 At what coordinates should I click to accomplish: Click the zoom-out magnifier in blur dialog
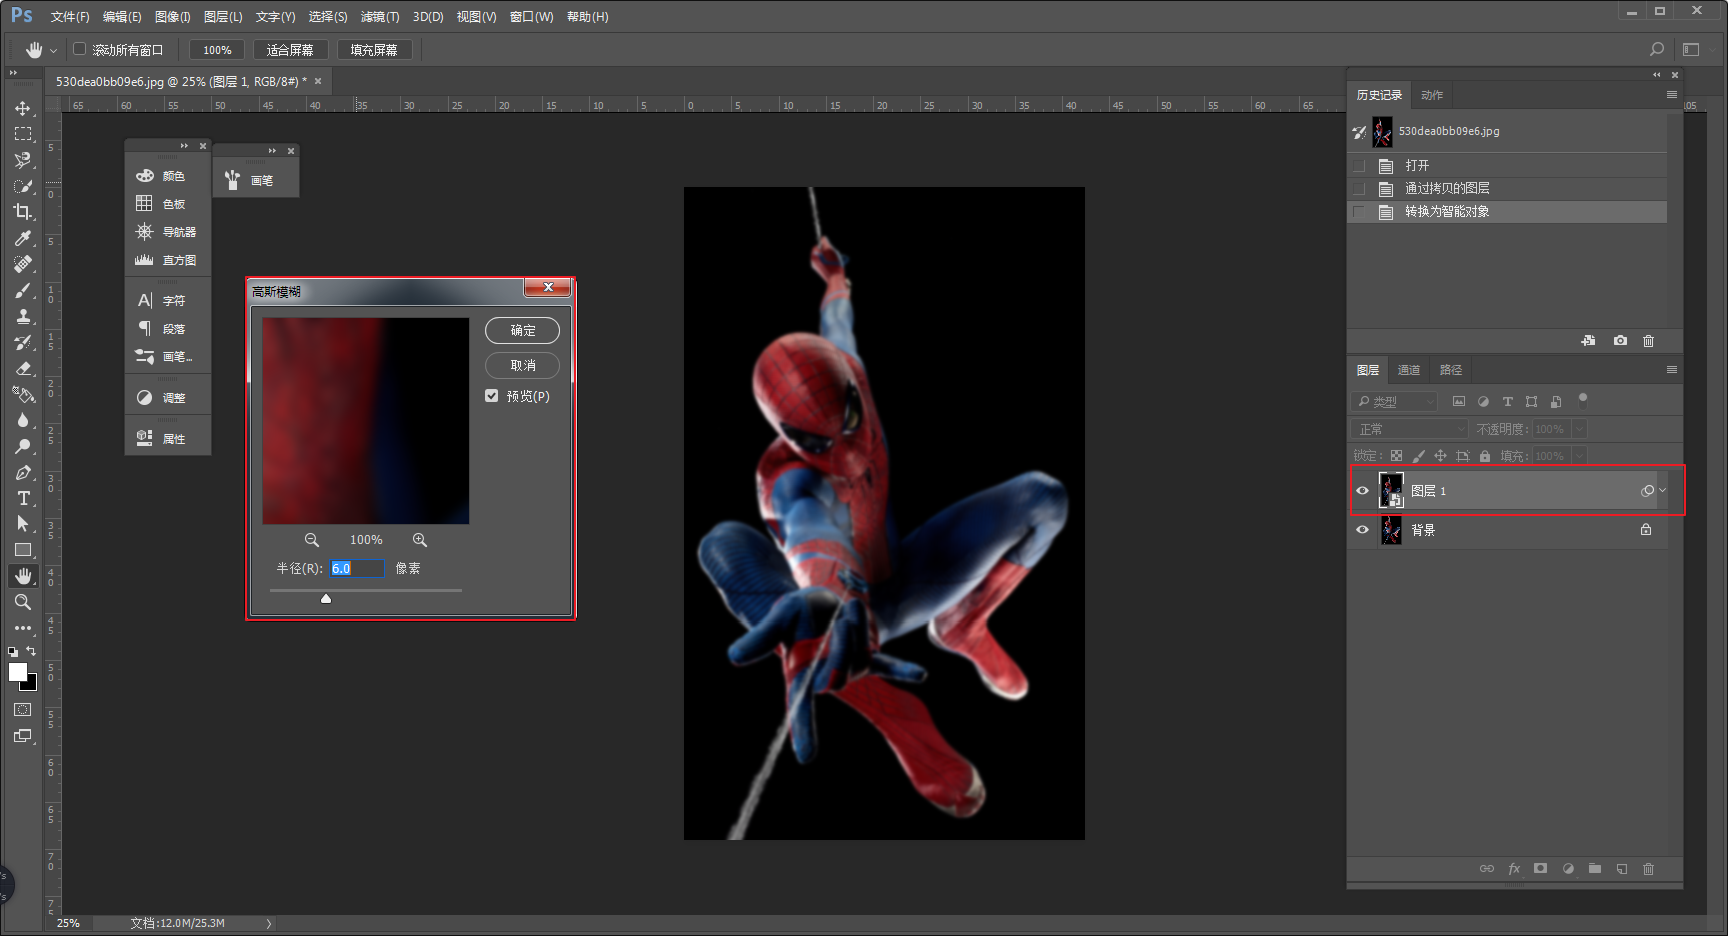pyautogui.click(x=312, y=540)
